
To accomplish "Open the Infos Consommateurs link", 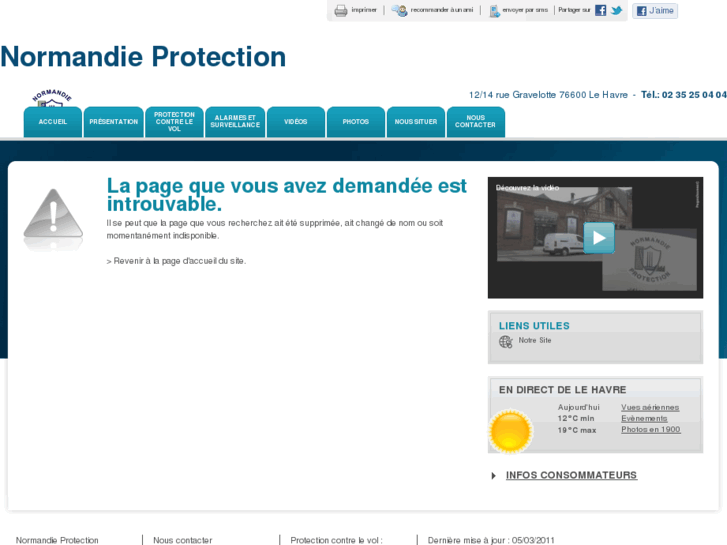I will coord(571,475).
